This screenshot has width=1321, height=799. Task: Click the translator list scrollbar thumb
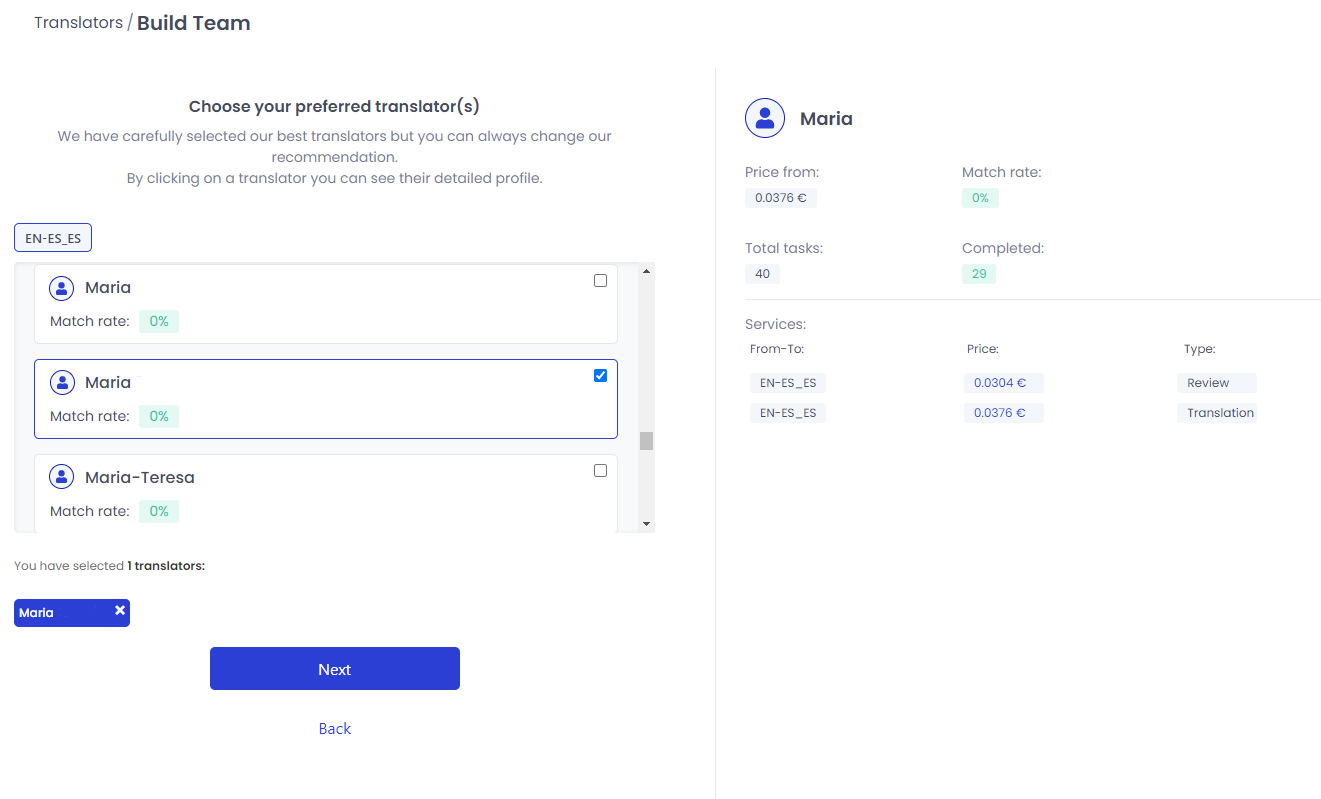point(646,441)
